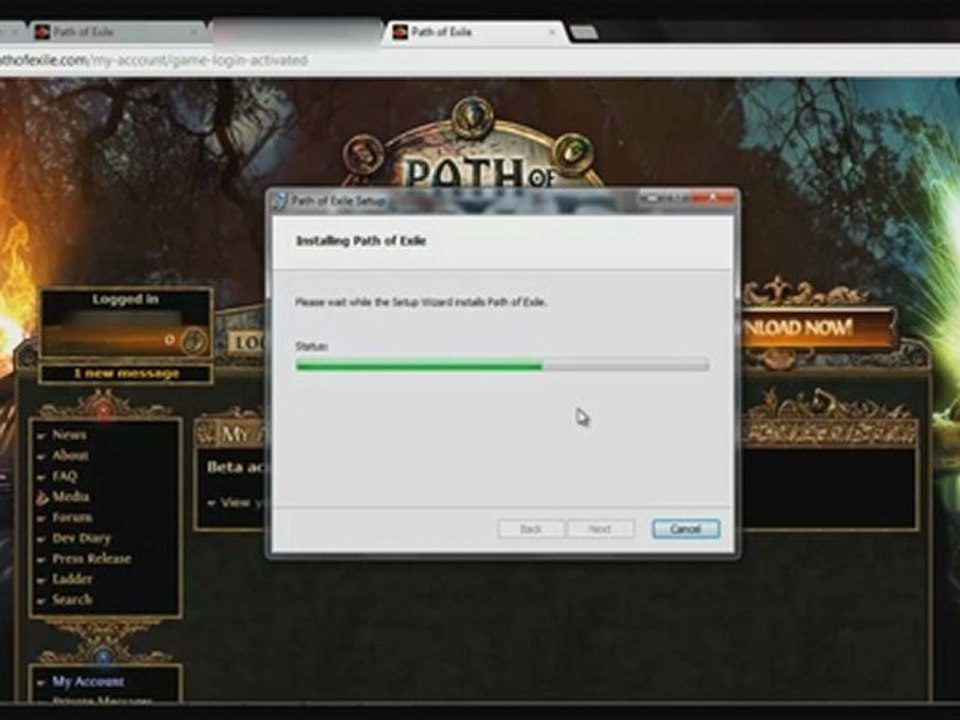Open the News link in sidebar
960x720 pixels.
click(x=69, y=435)
